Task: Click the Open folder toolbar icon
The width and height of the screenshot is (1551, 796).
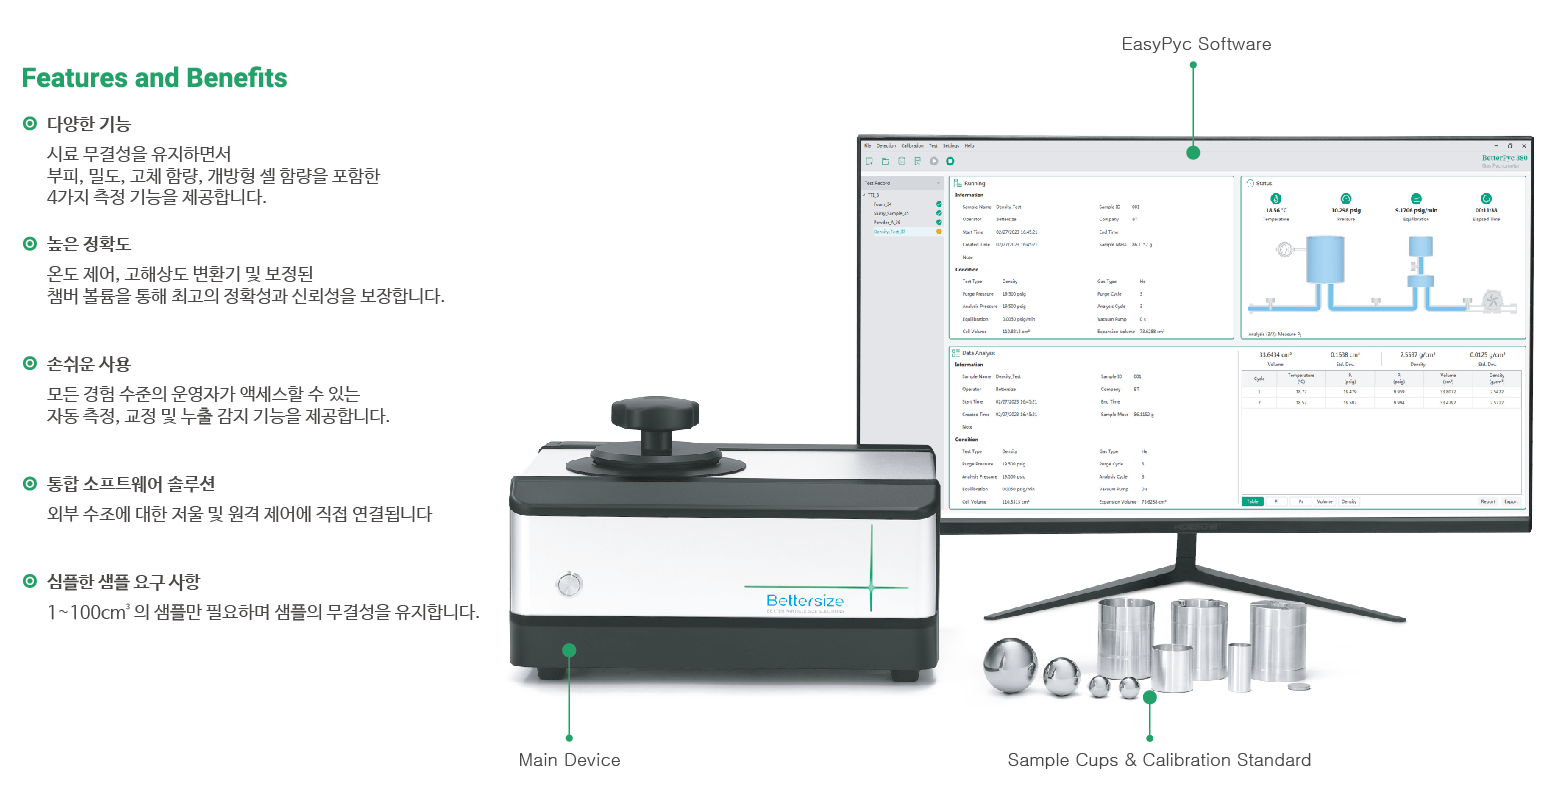Action: (x=885, y=161)
